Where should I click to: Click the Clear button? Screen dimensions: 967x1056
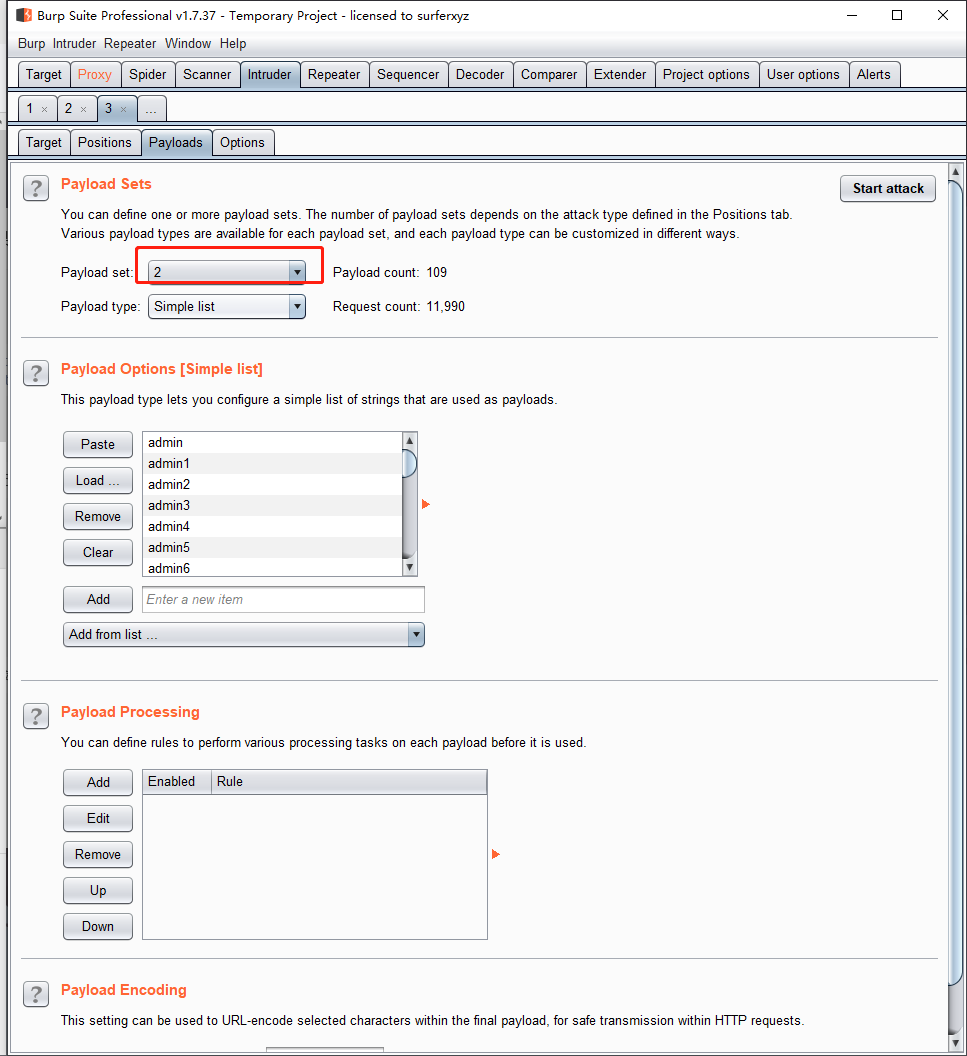98,552
